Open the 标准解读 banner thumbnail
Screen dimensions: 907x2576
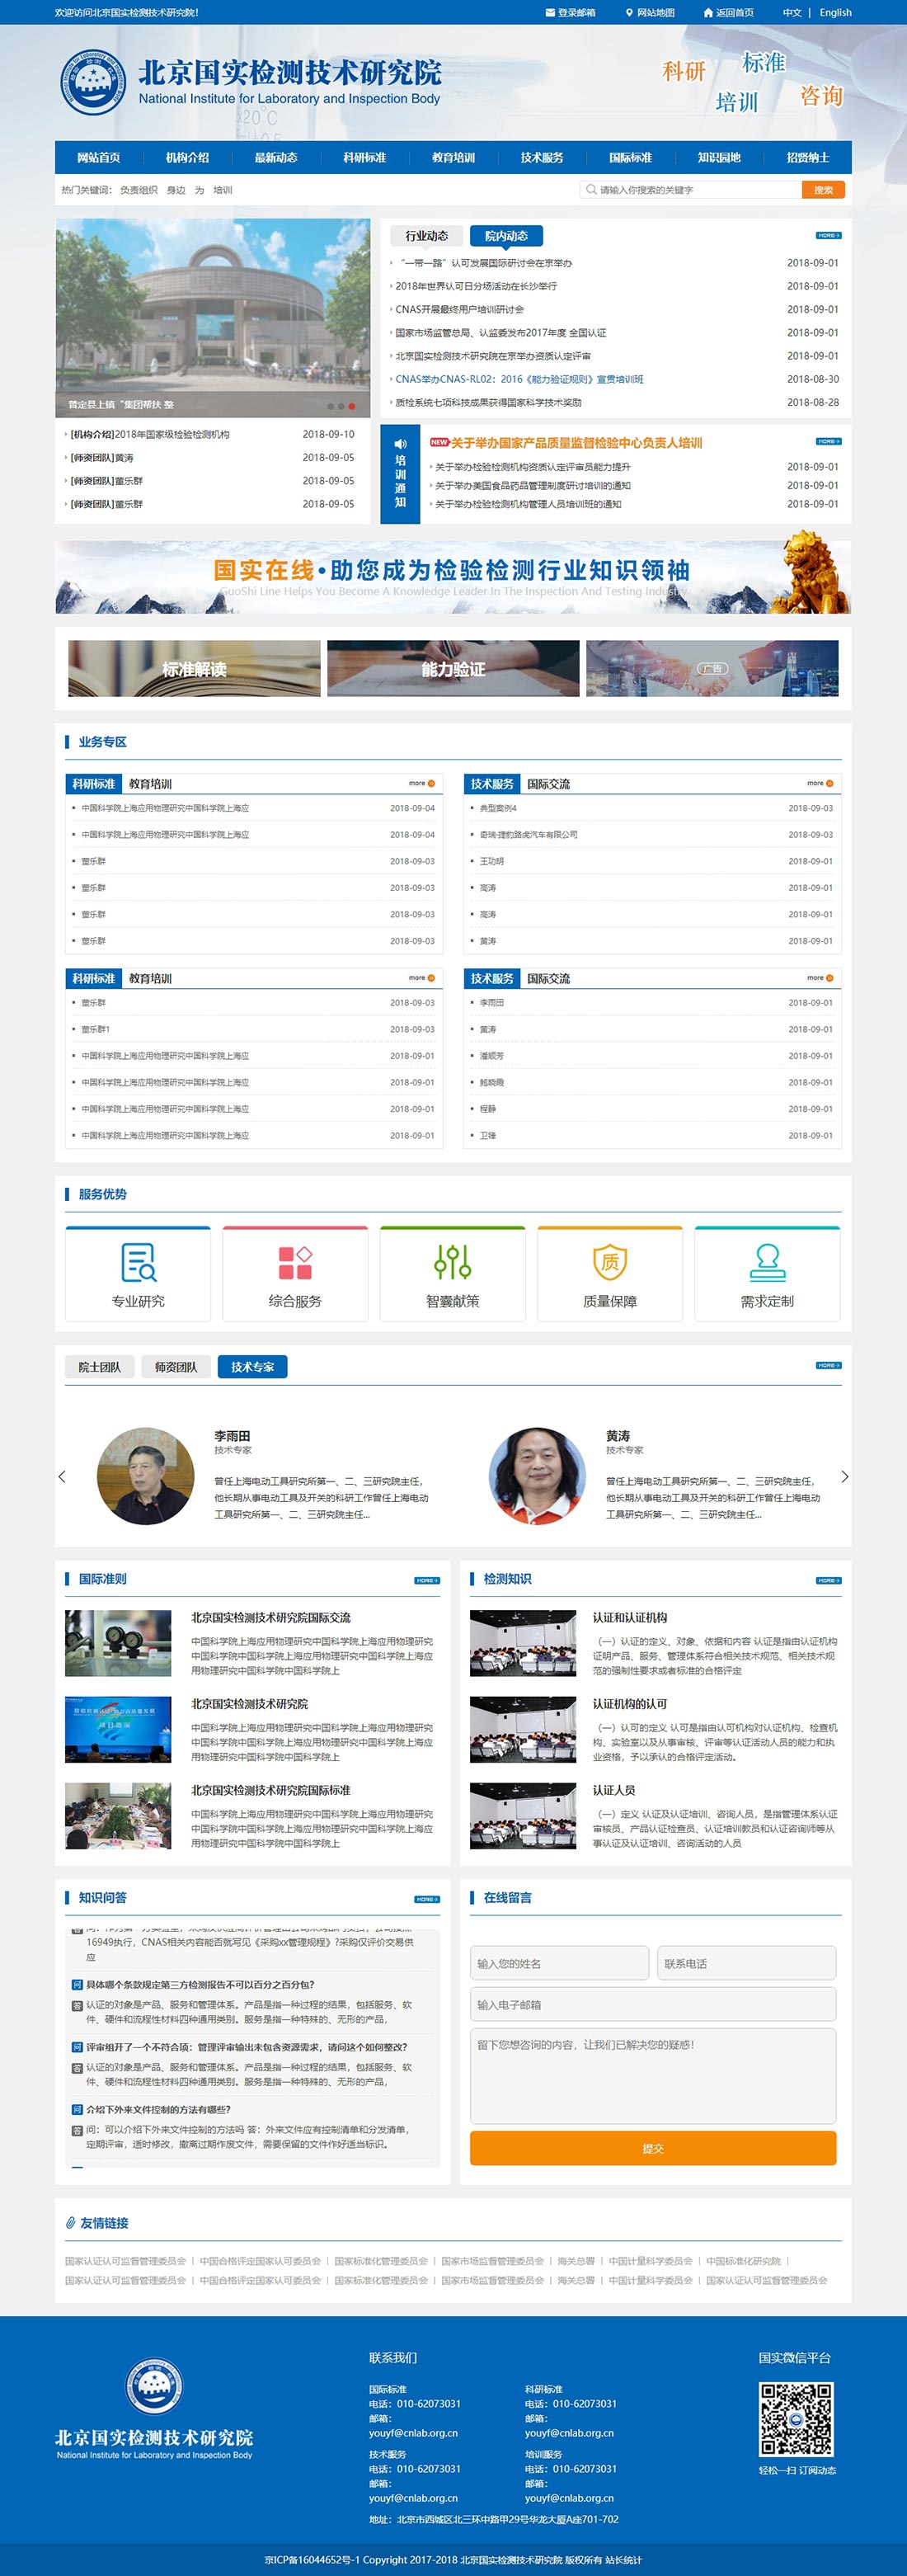pos(194,668)
